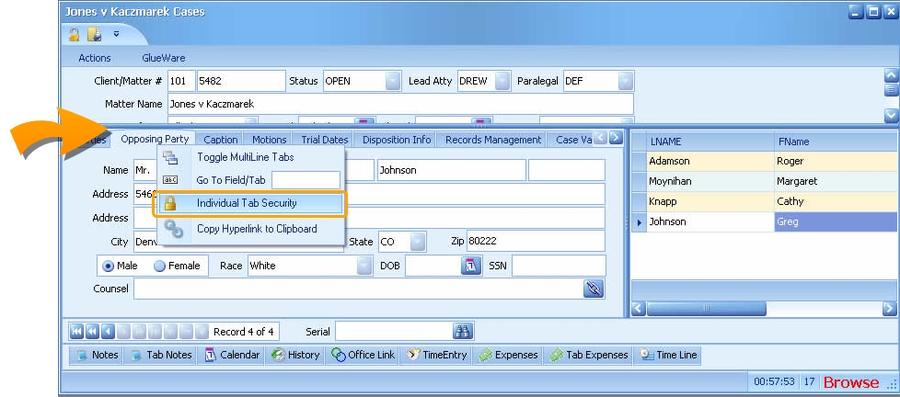Image resolution: width=900 pixels, height=397 pixels.
Task: Click the padlock icon in quick toolbar
Action: pos(74,34)
